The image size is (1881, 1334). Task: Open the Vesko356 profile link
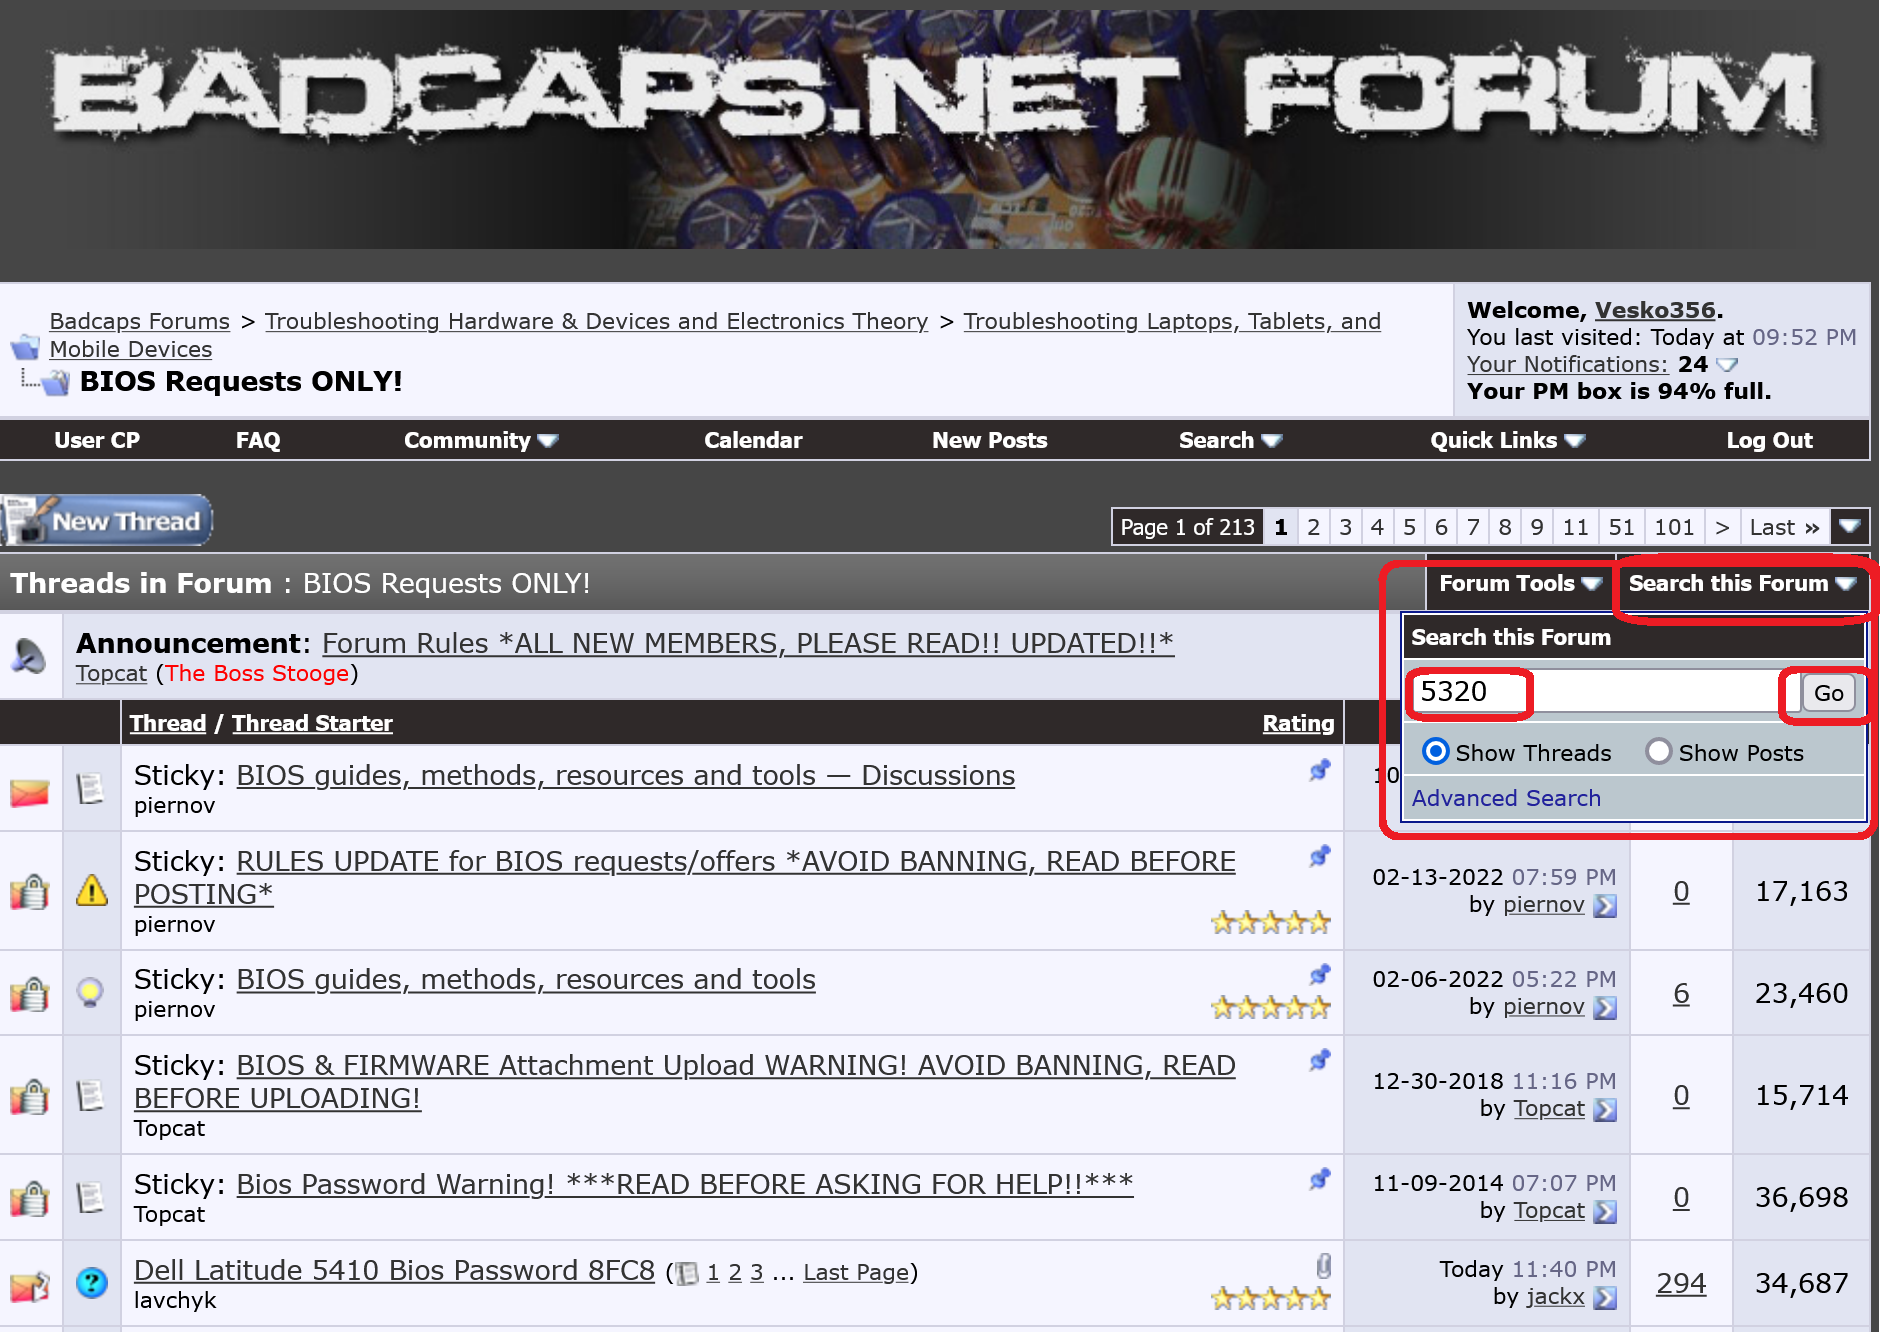coord(1655,310)
